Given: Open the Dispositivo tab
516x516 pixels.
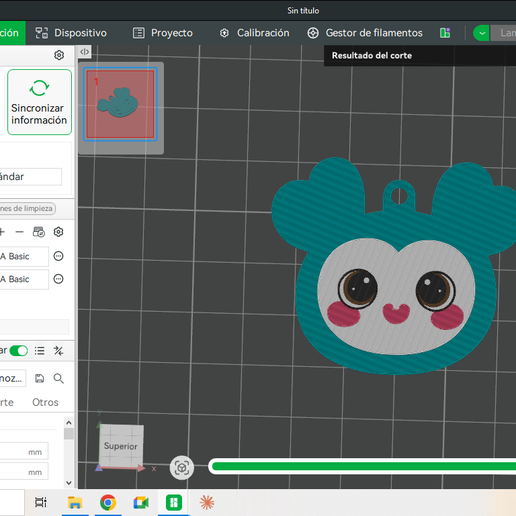Looking at the screenshot, I should (x=71, y=33).
